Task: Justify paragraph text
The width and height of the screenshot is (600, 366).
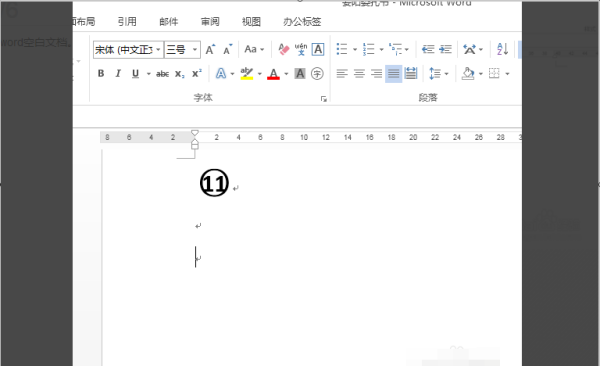Action: click(393, 74)
